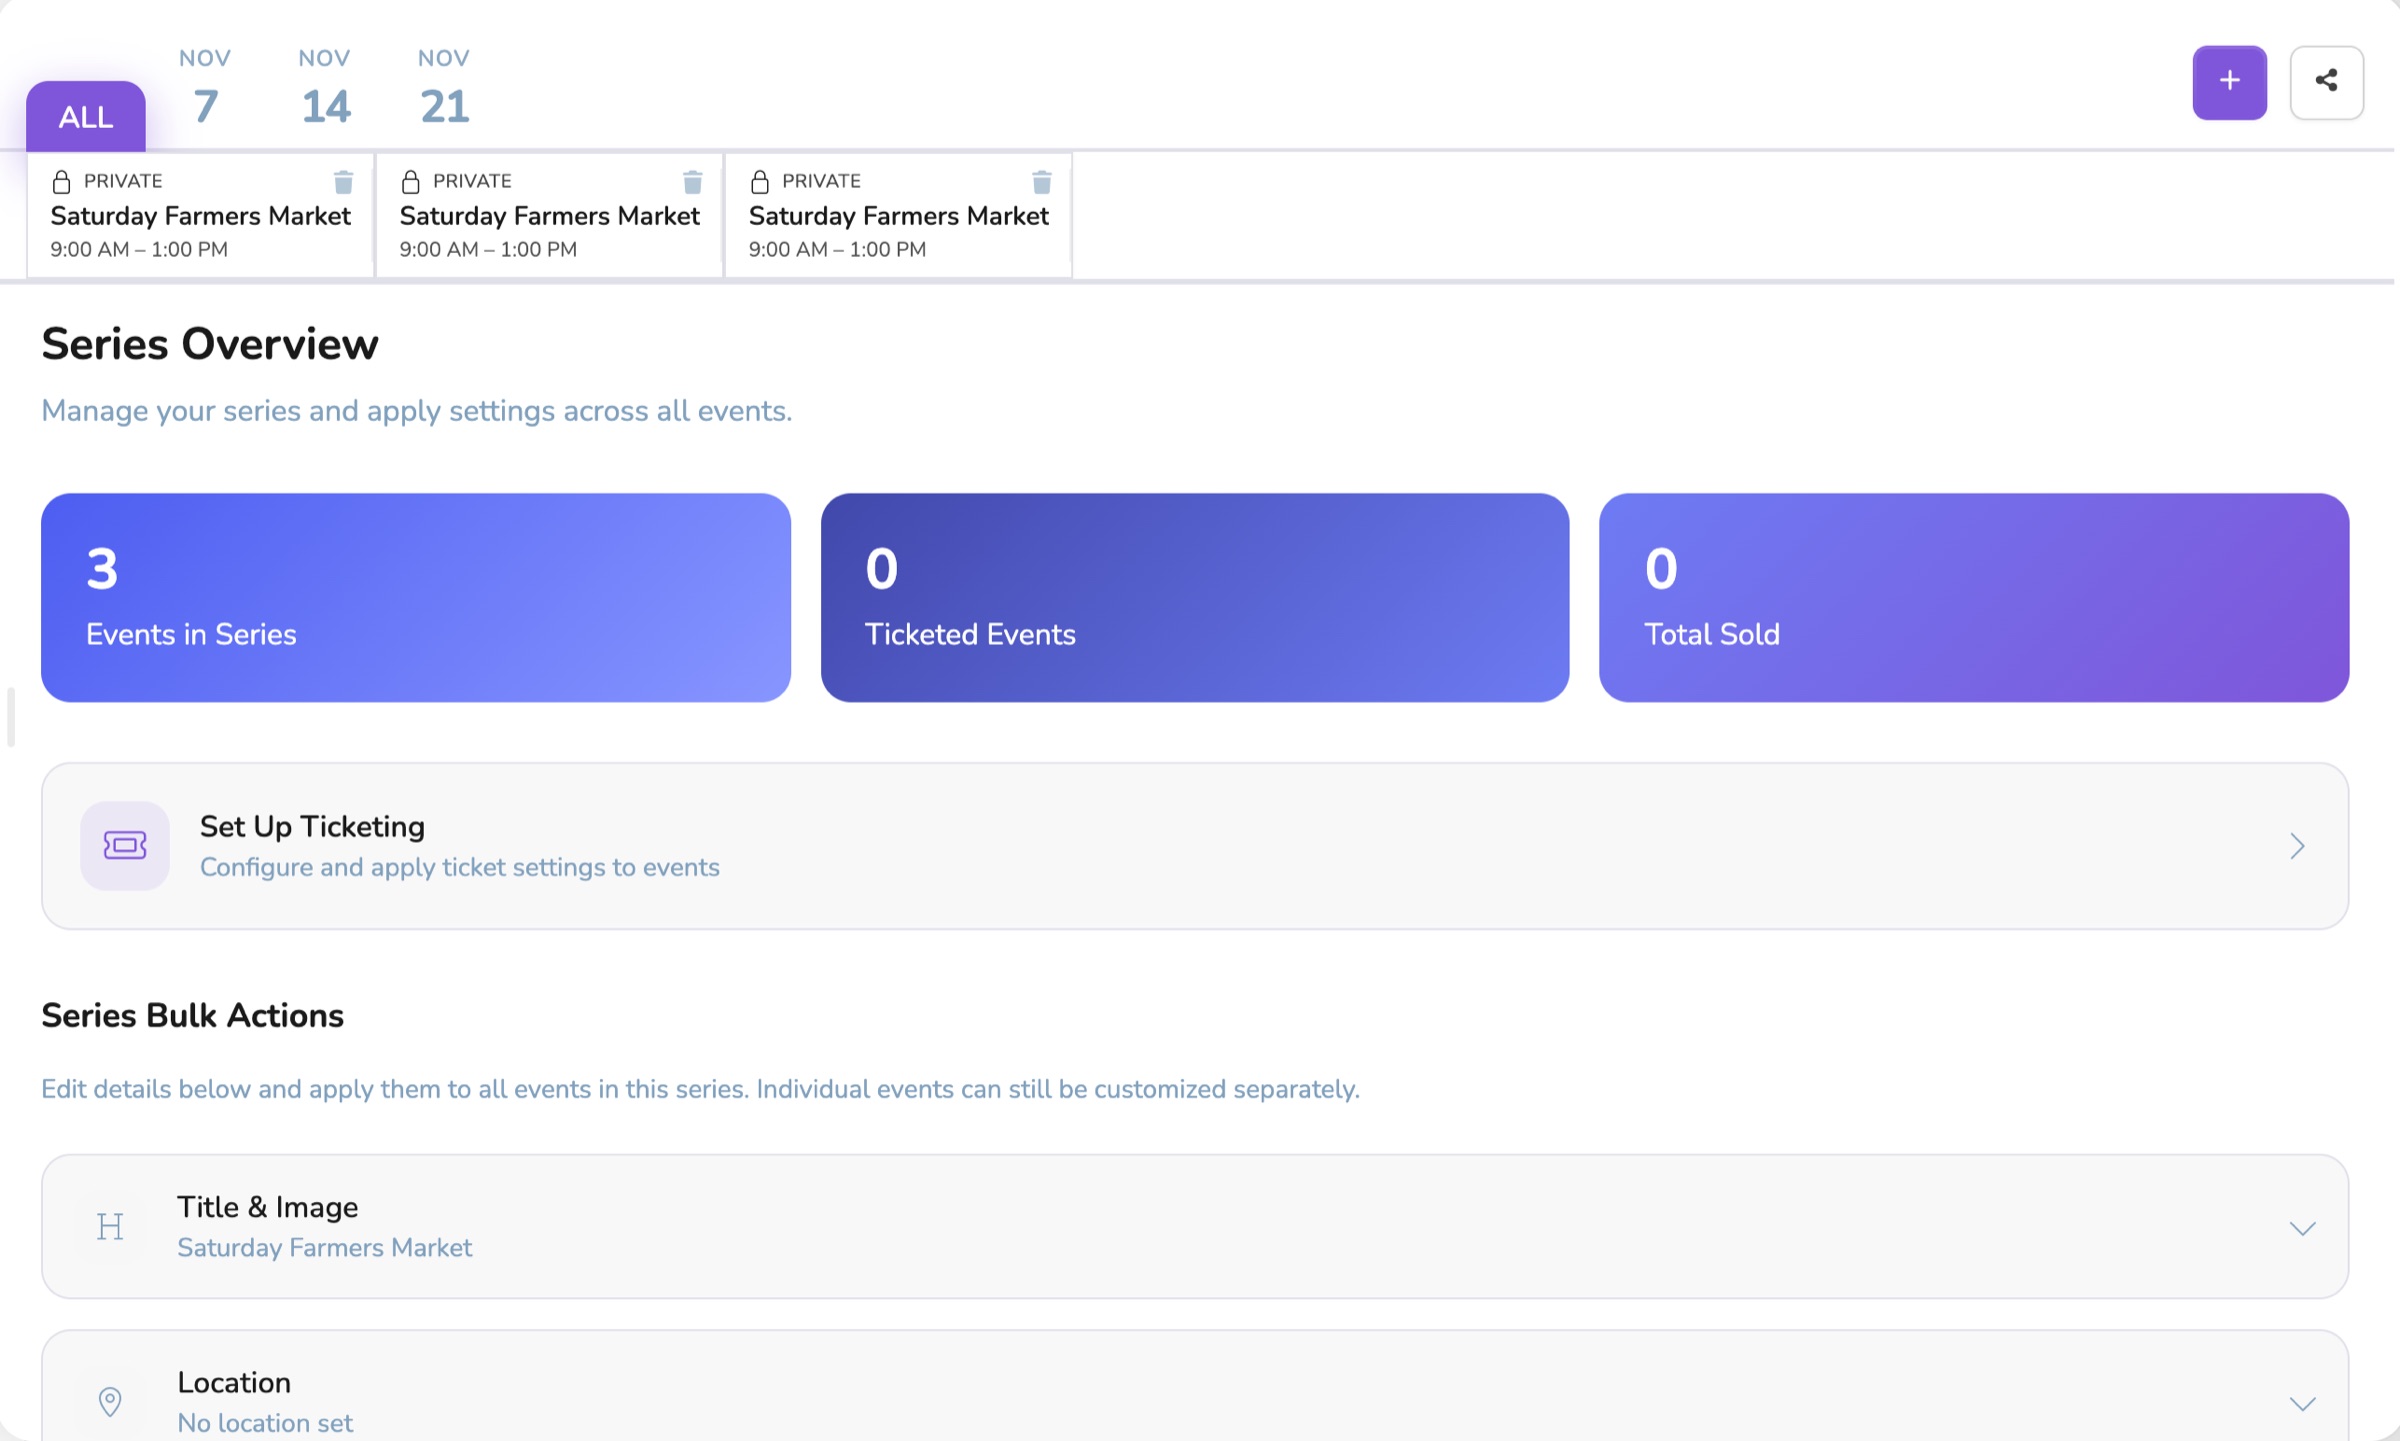
Task: Open third Saturday Farmers Market event card
Action: 898,215
